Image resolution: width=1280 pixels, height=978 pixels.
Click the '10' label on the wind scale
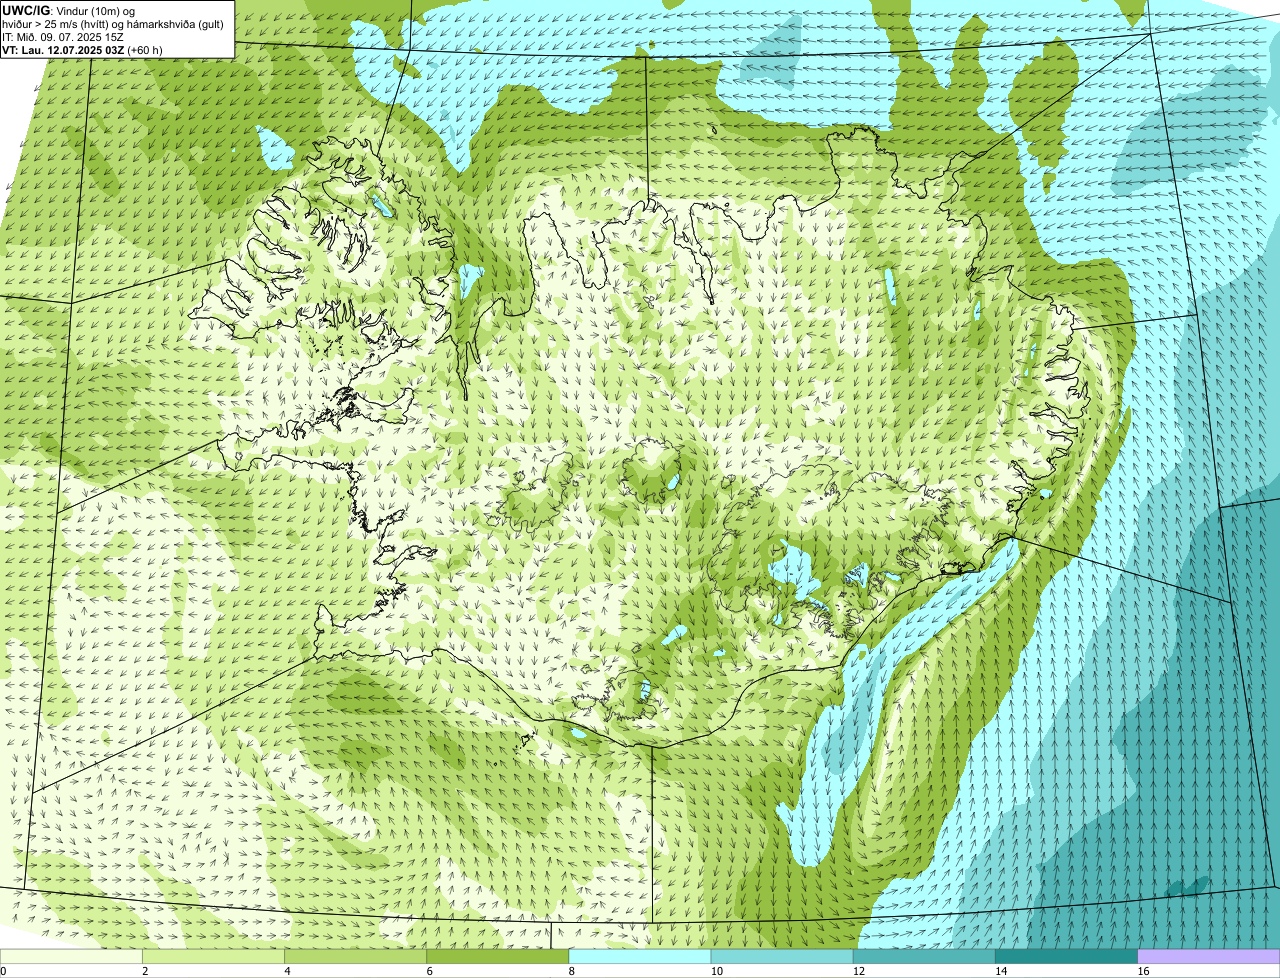click(x=716, y=971)
